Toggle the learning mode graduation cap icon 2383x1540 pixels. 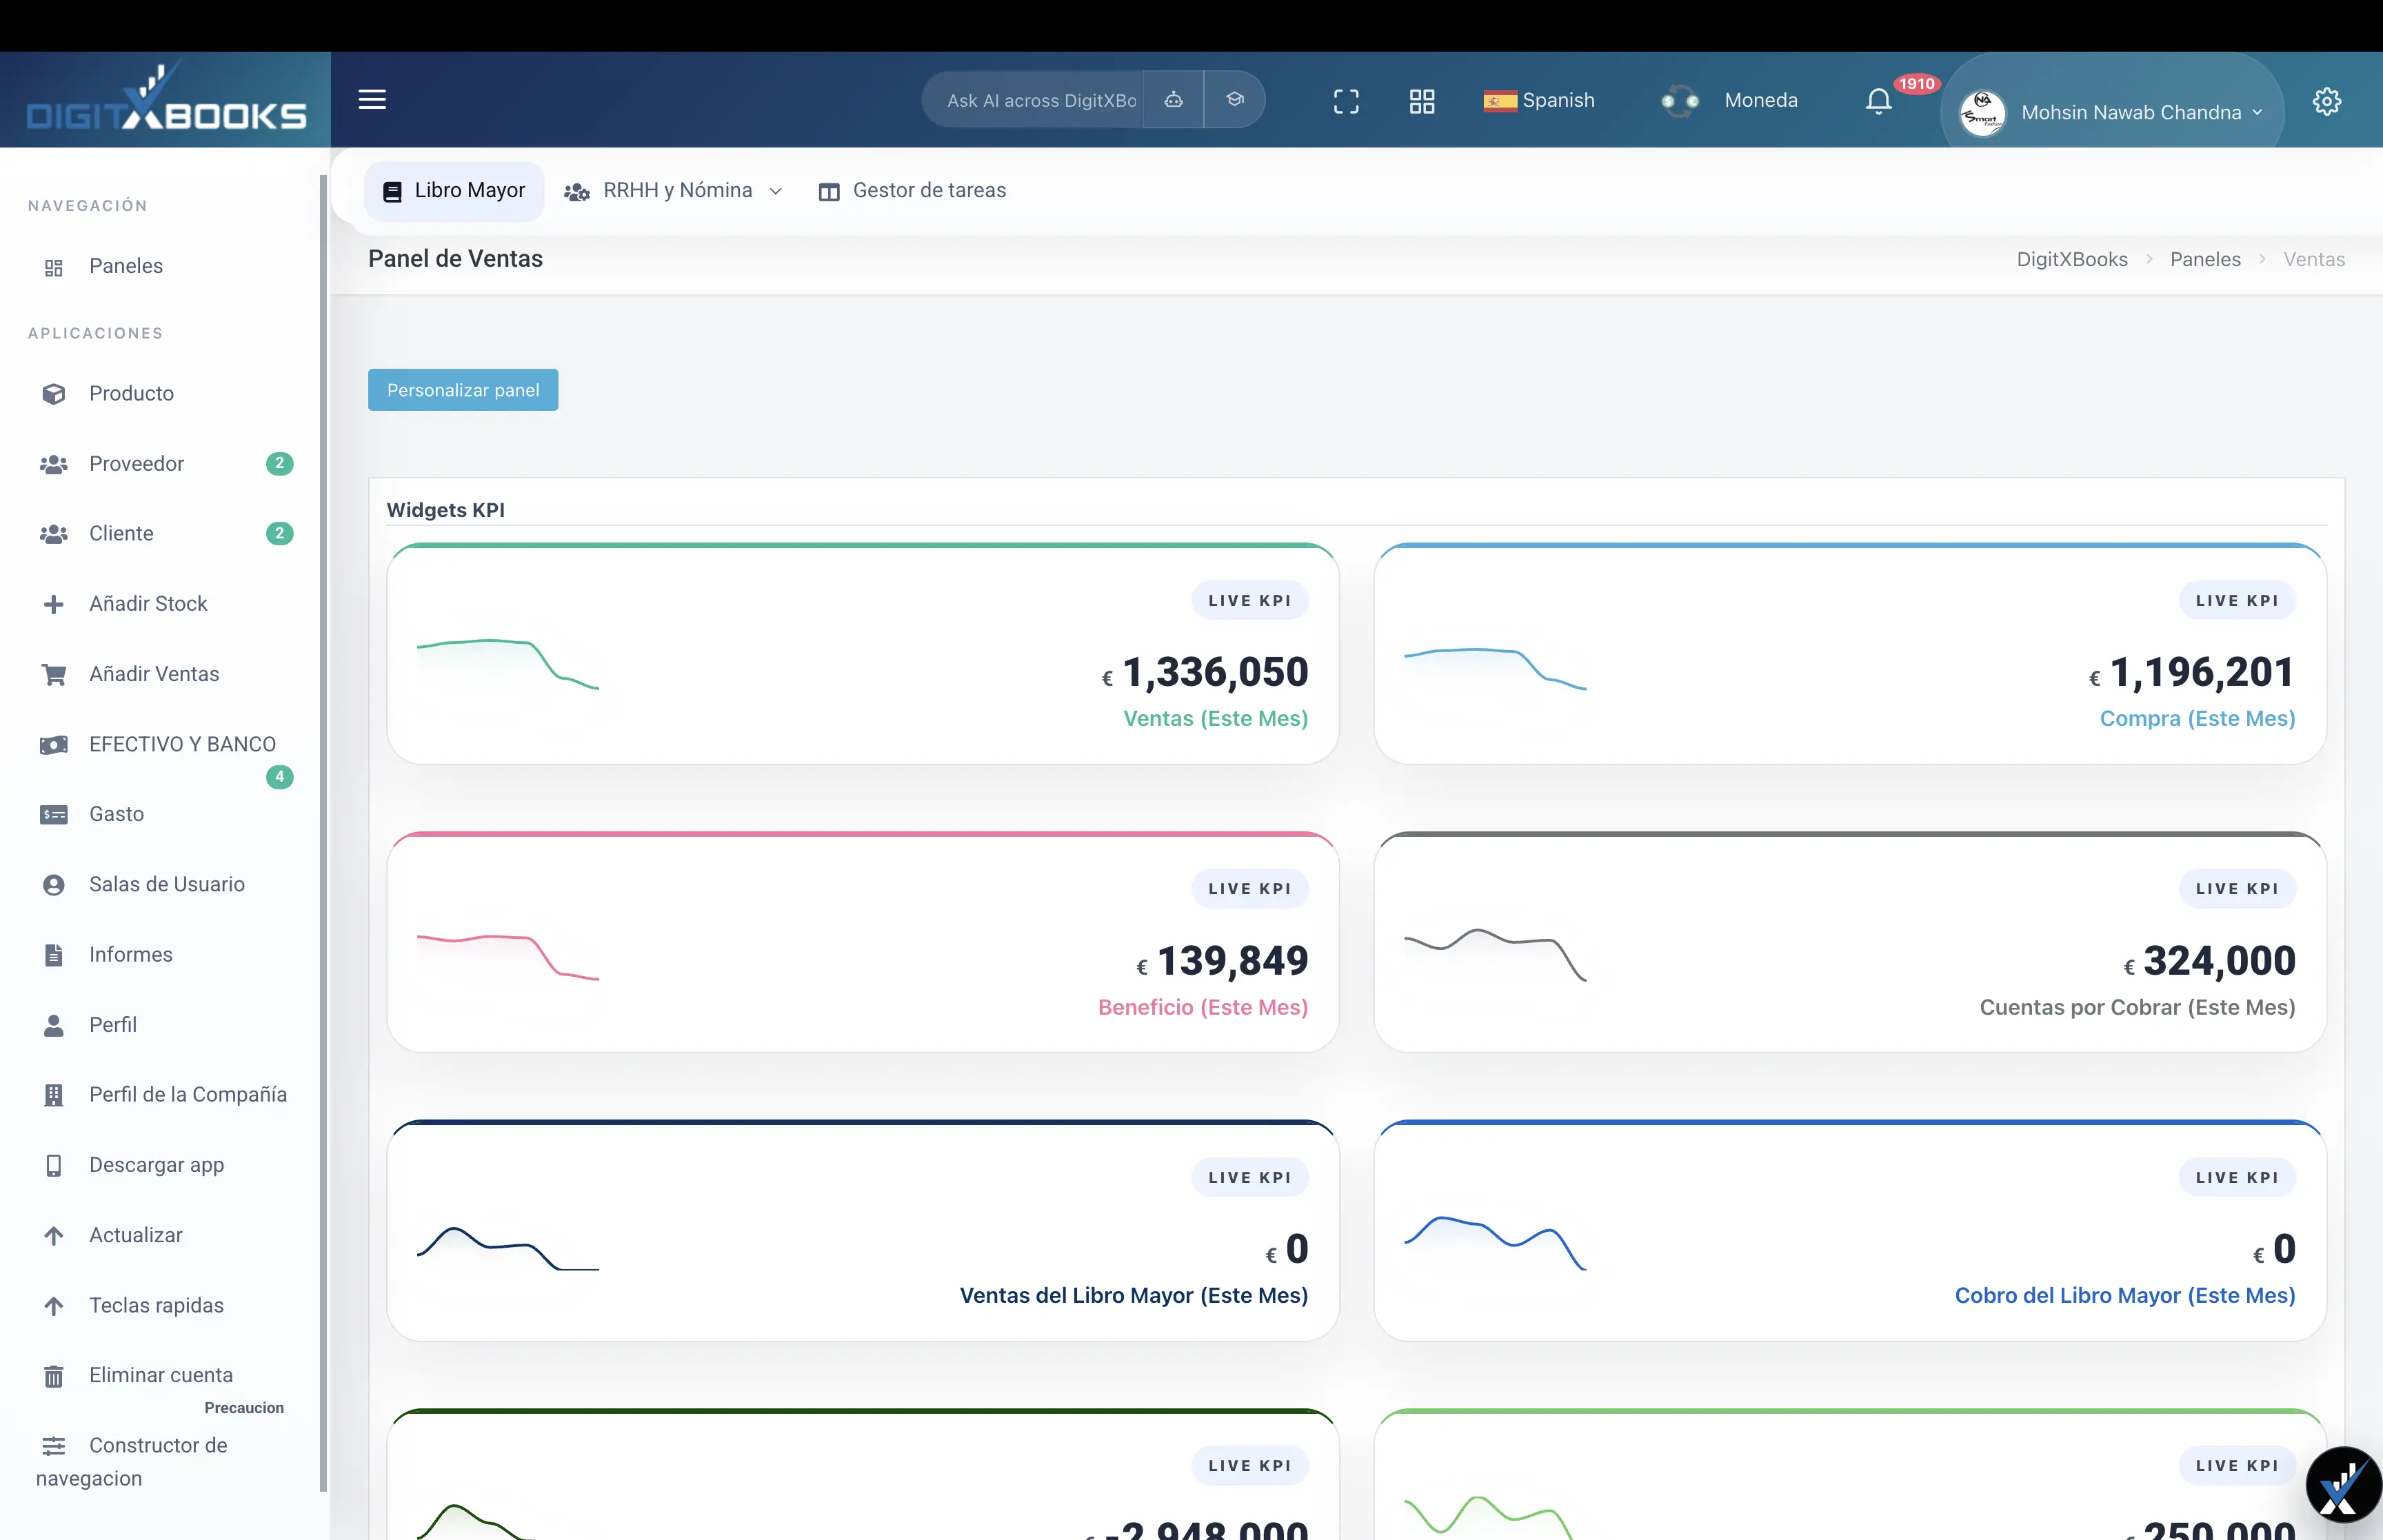click(x=1234, y=99)
